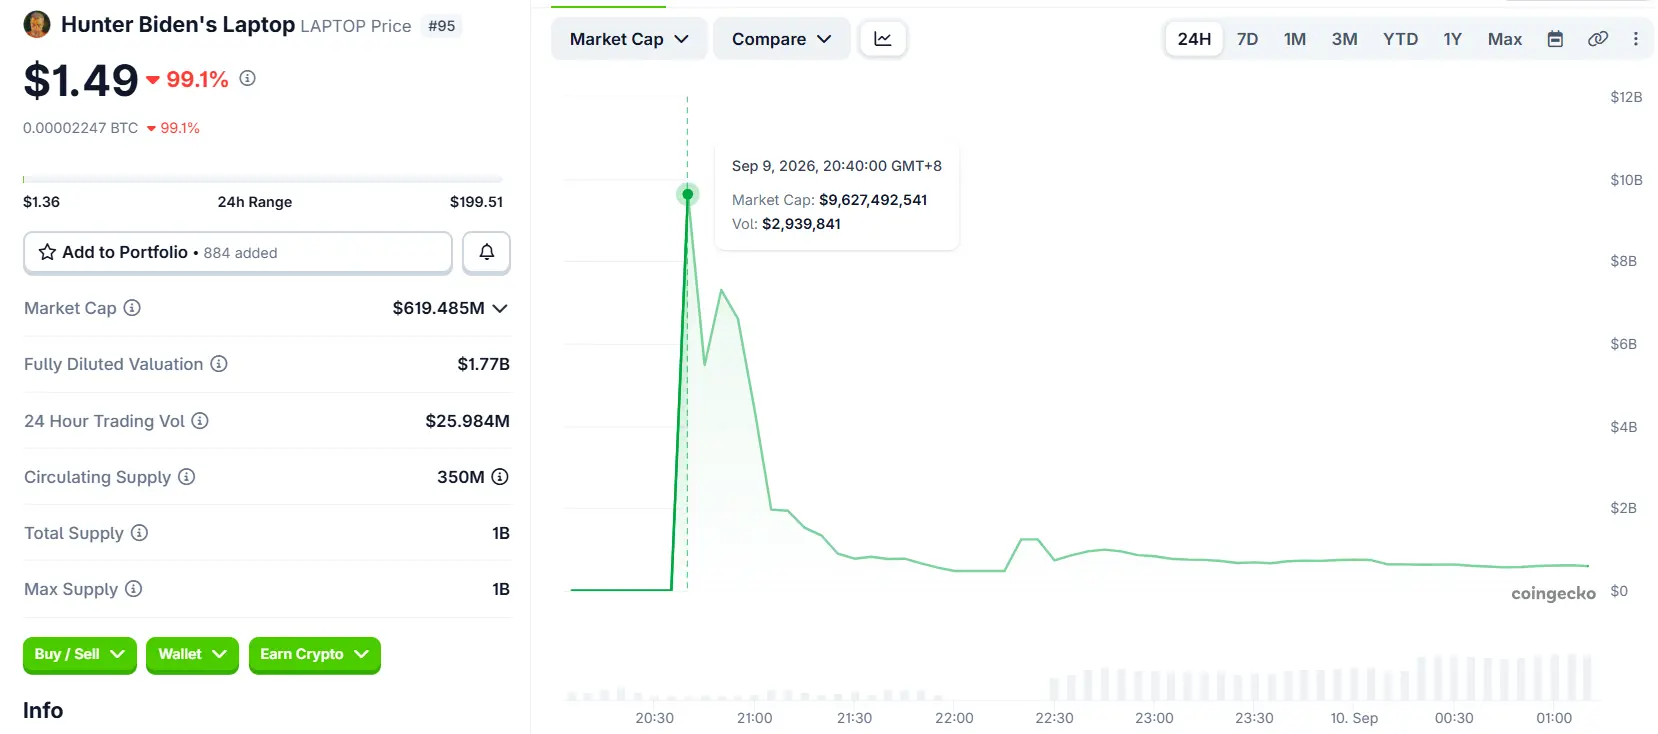Click the chart peak data point marker
The width and height of the screenshot is (1658, 734).
688,194
